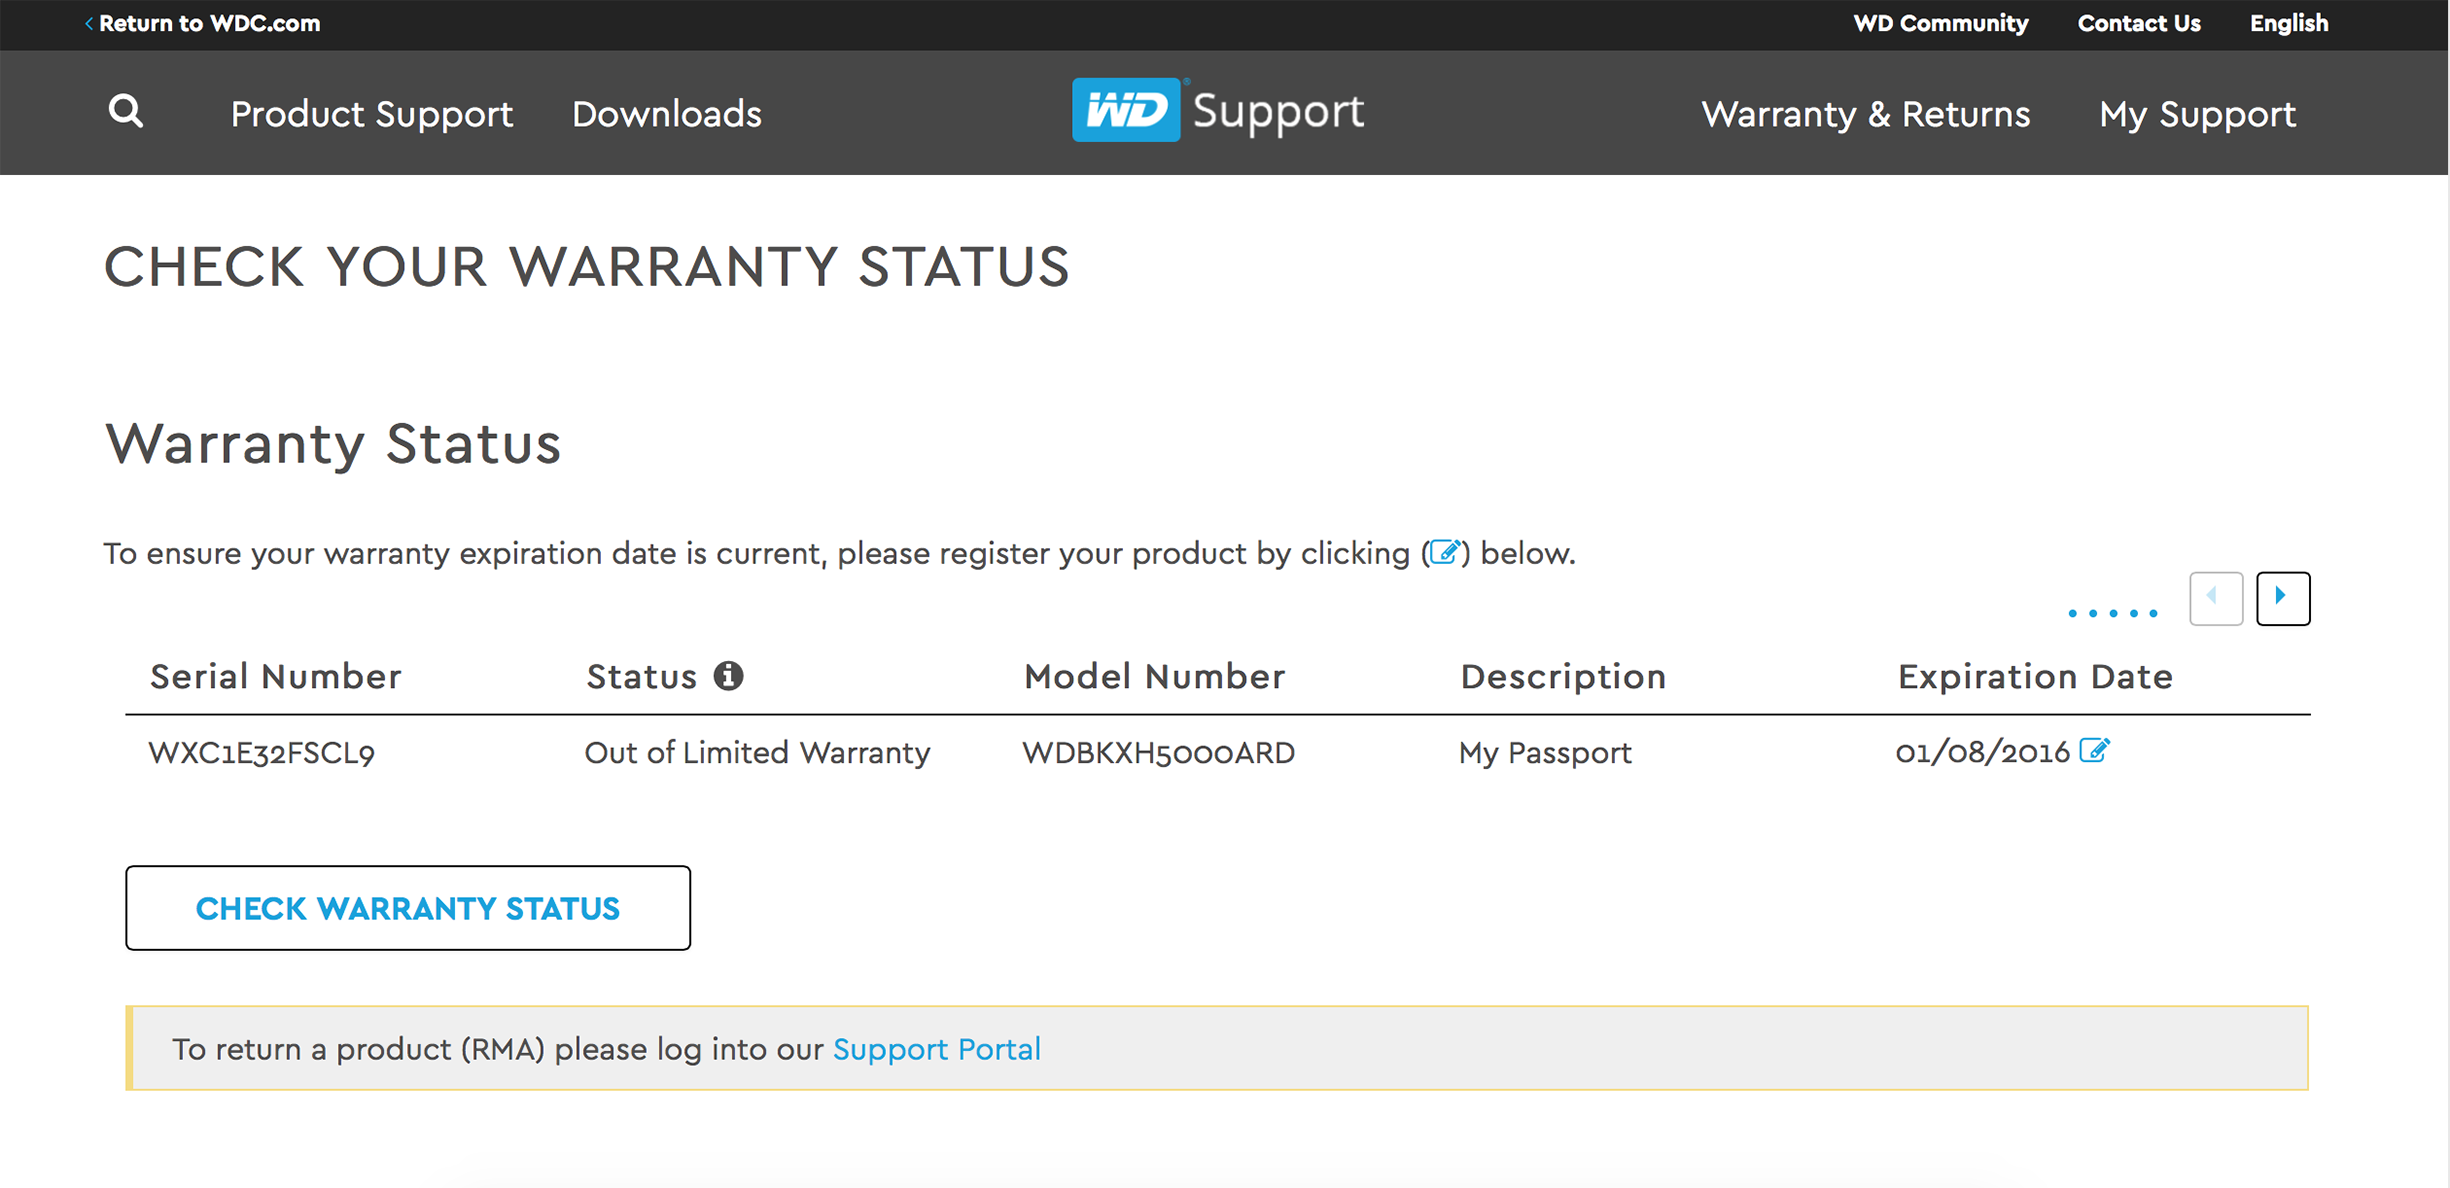Click the previous page arrow button
The image size is (2450, 1188).
pyautogui.click(x=2215, y=598)
